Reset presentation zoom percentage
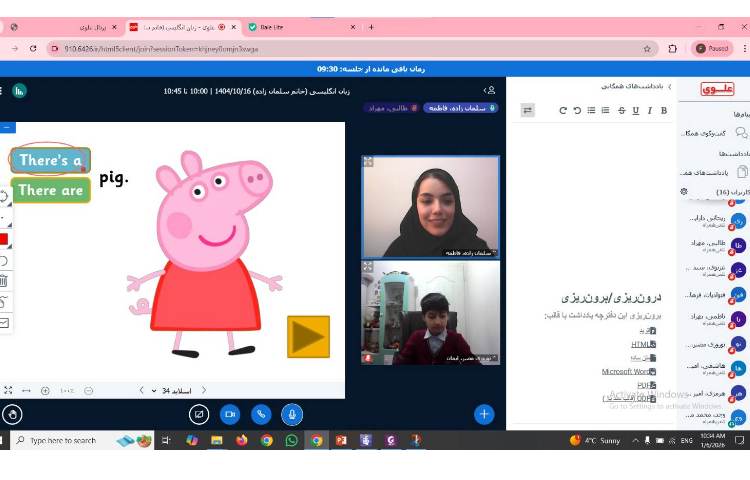 [x=67, y=391]
